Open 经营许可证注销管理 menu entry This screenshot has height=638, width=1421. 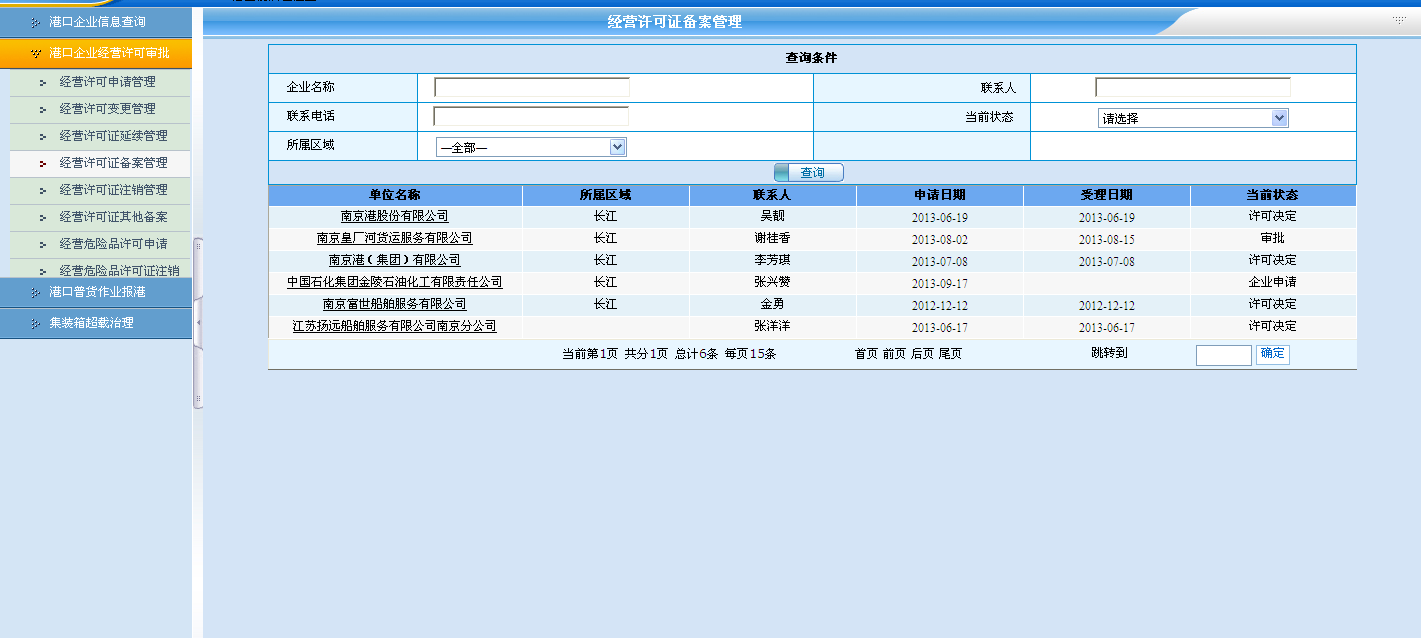click(x=113, y=190)
